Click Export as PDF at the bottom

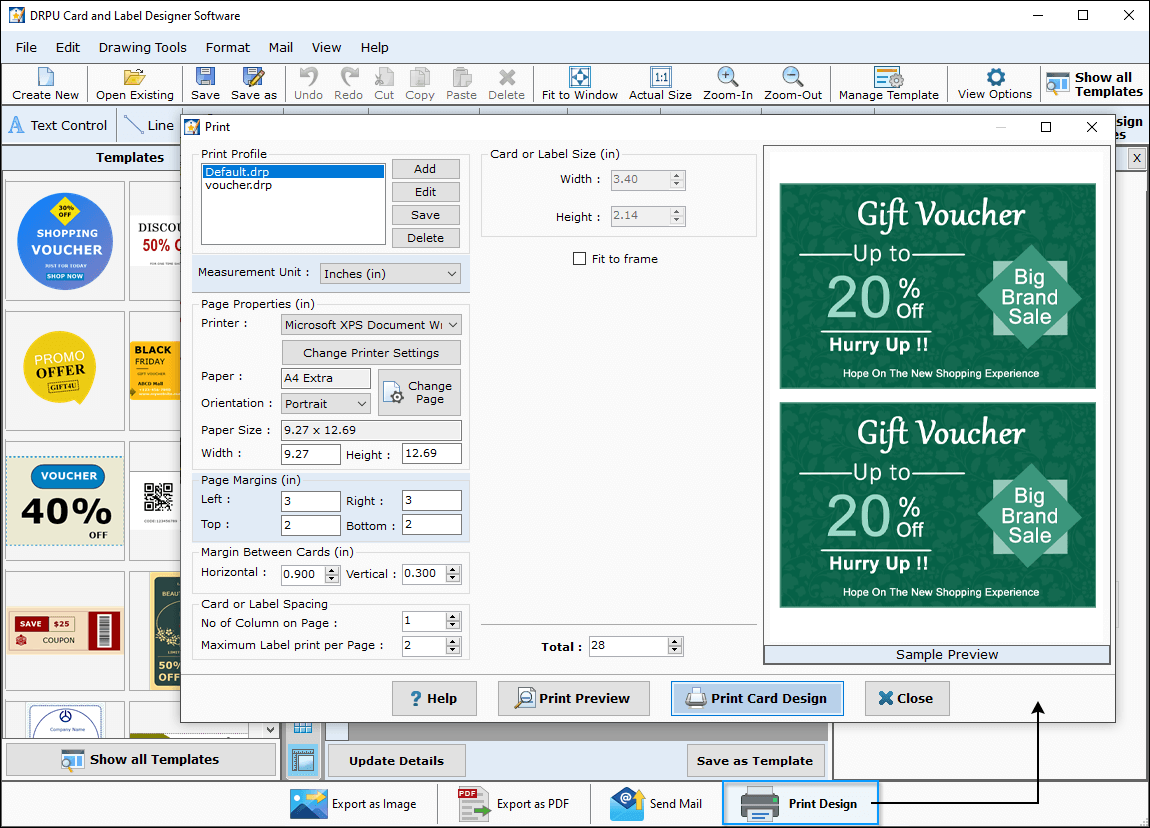click(514, 804)
